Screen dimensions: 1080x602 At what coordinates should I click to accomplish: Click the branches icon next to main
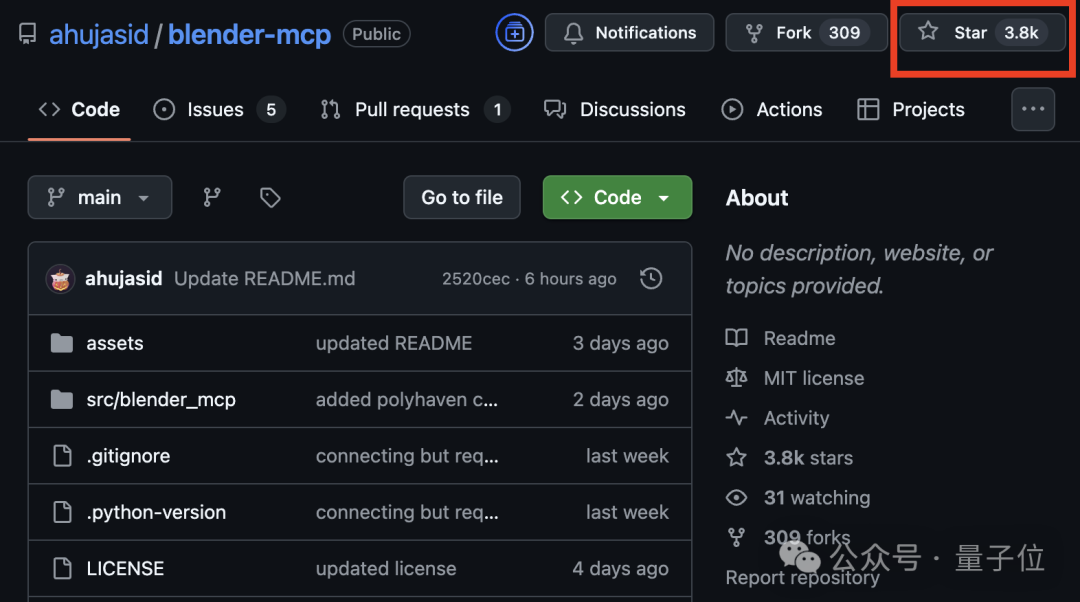pyautogui.click(x=212, y=198)
